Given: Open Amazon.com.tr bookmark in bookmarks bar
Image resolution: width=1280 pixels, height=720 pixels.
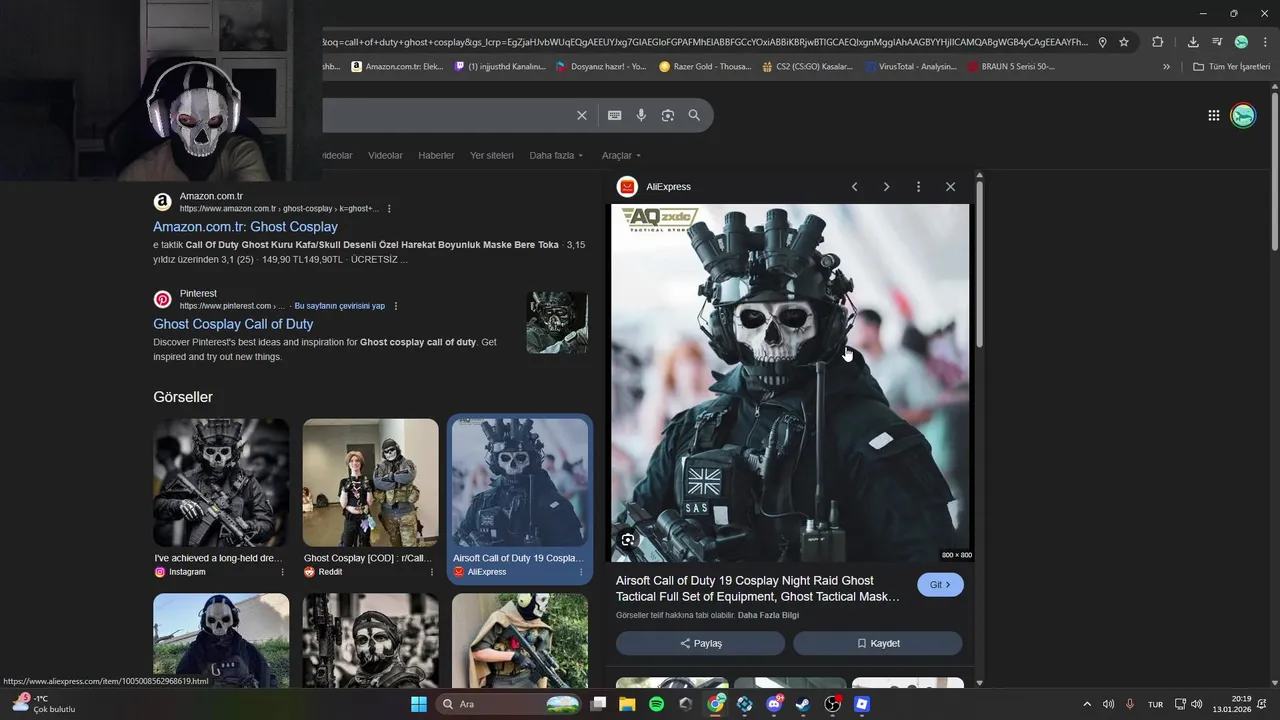Looking at the screenshot, I should 397,67.
